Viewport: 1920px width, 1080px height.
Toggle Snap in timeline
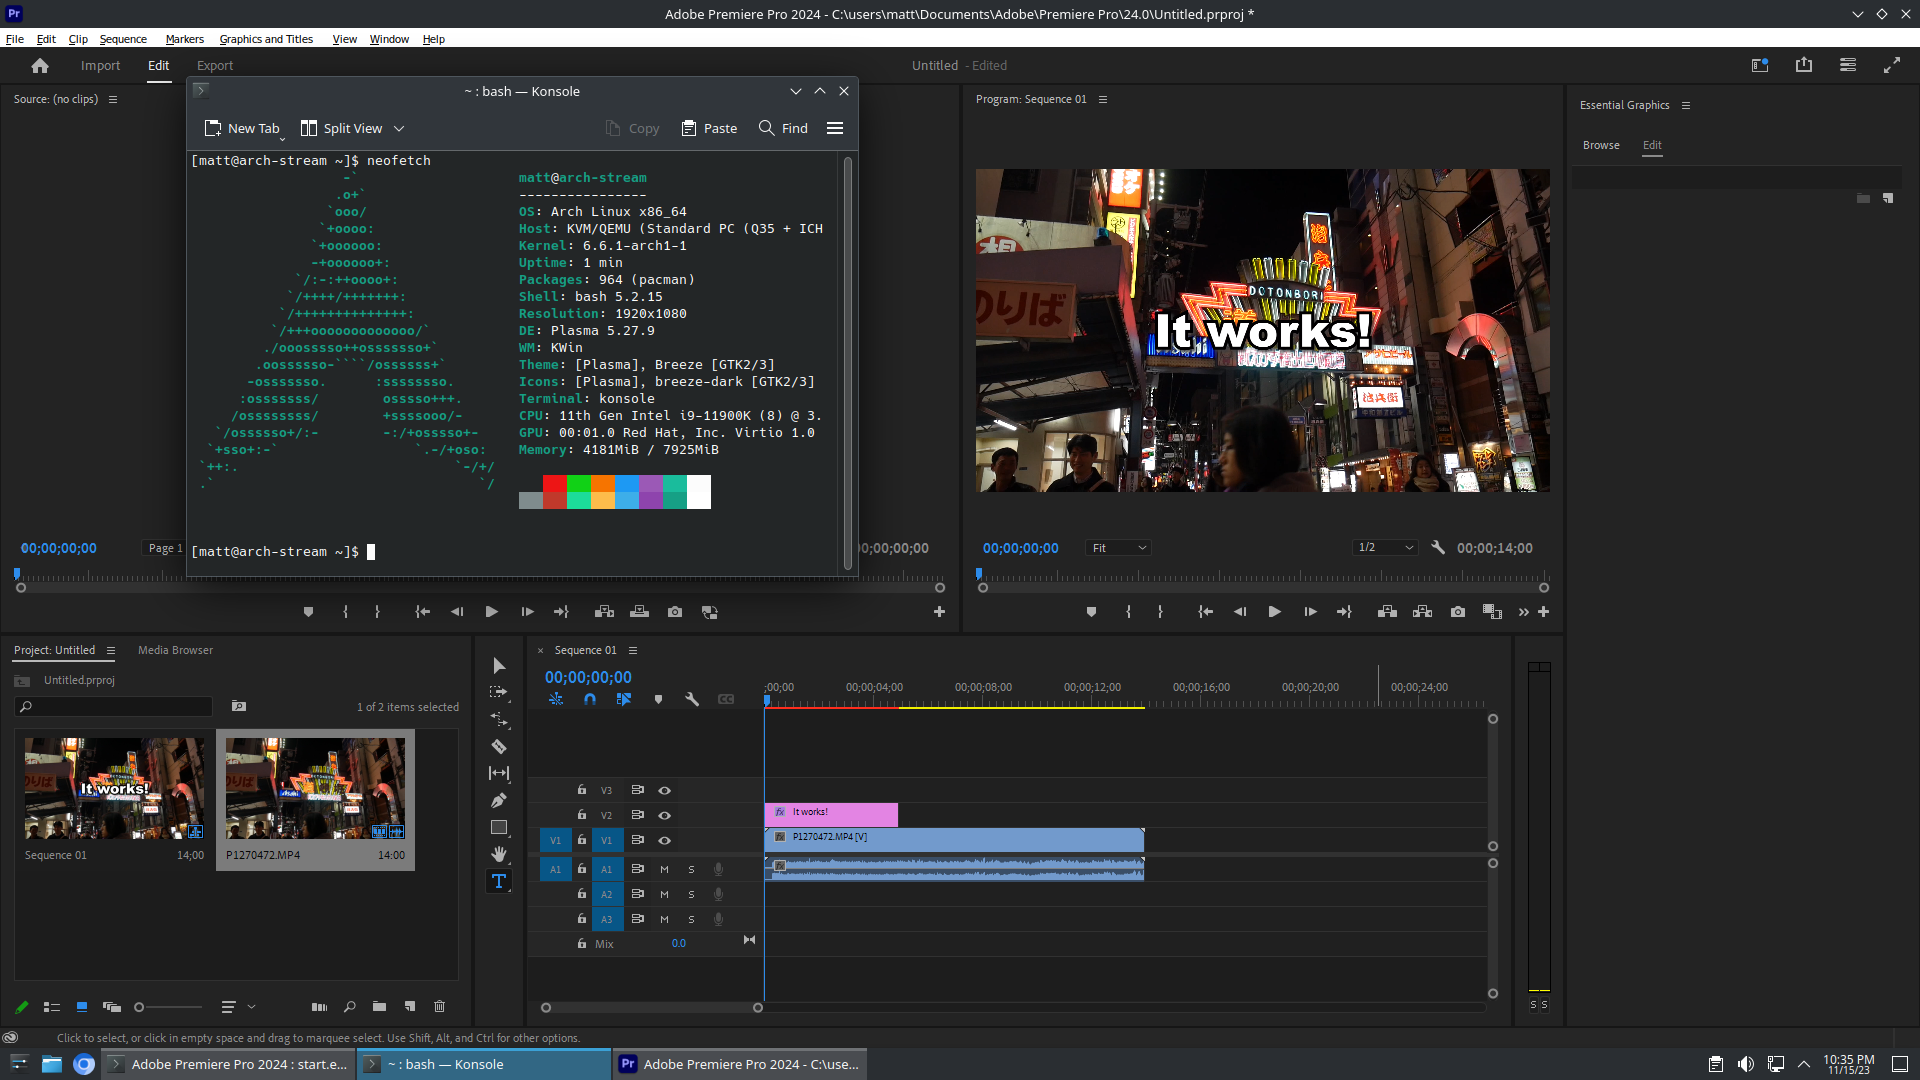pos(590,700)
